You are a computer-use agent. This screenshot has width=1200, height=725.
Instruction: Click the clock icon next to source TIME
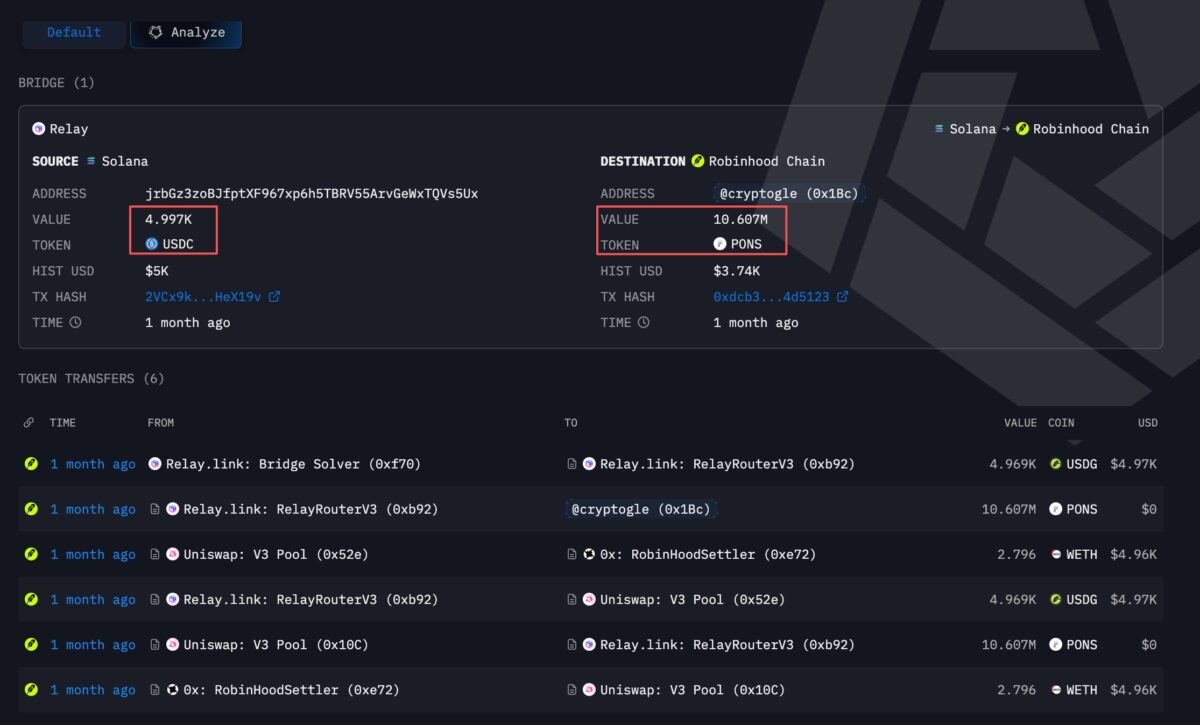(76, 323)
